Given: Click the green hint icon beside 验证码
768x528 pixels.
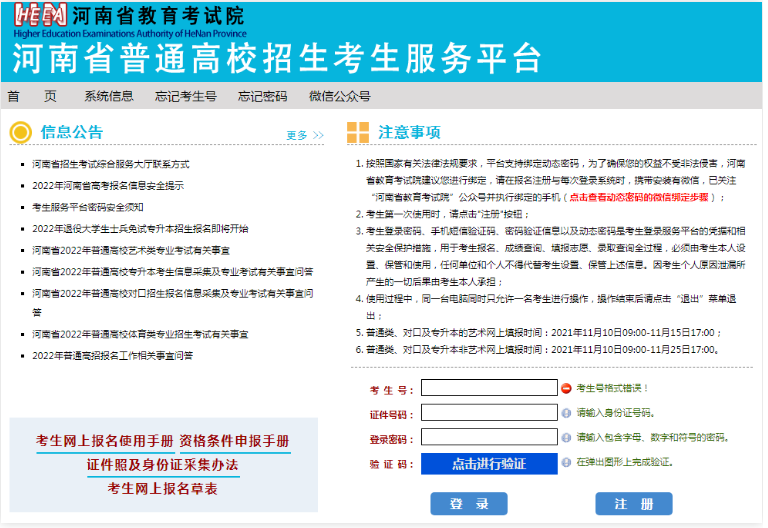Looking at the screenshot, I should [x=566, y=463].
